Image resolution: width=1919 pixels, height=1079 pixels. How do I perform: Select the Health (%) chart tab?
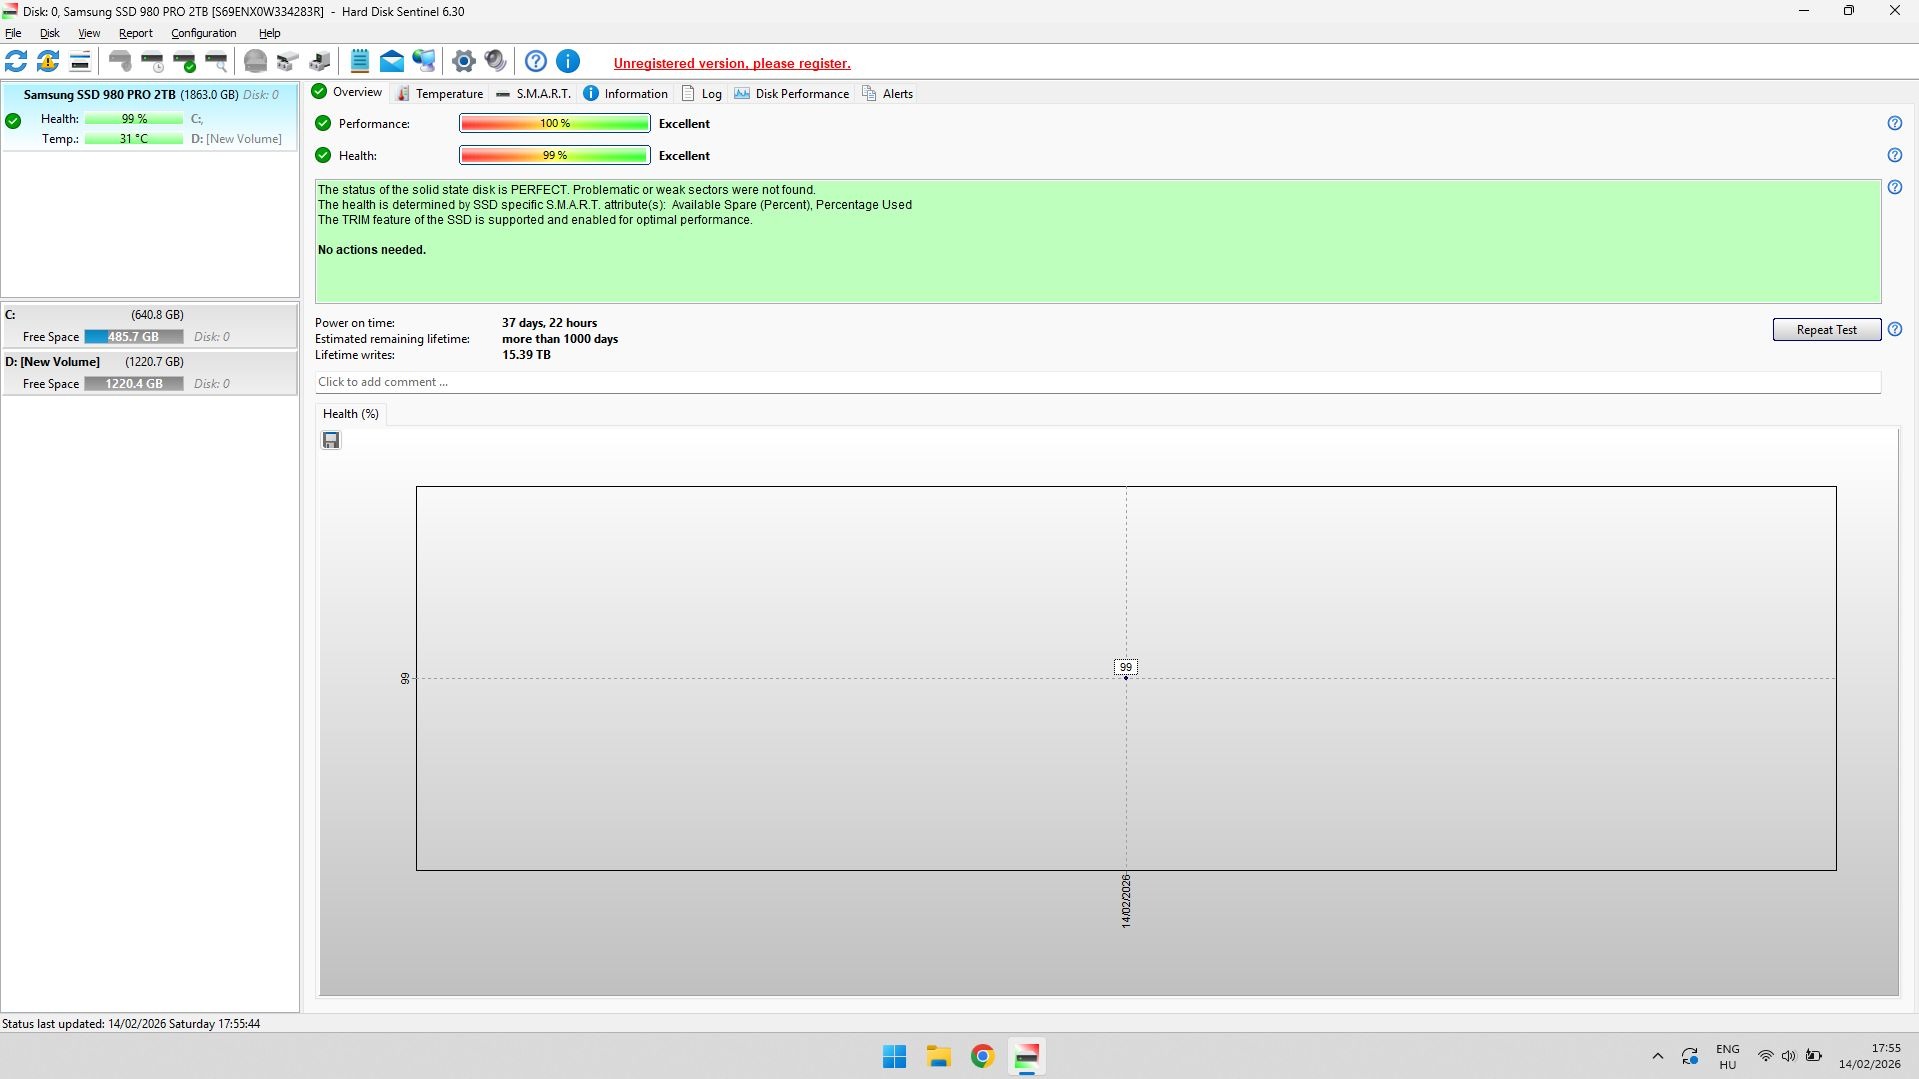coord(351,414)
